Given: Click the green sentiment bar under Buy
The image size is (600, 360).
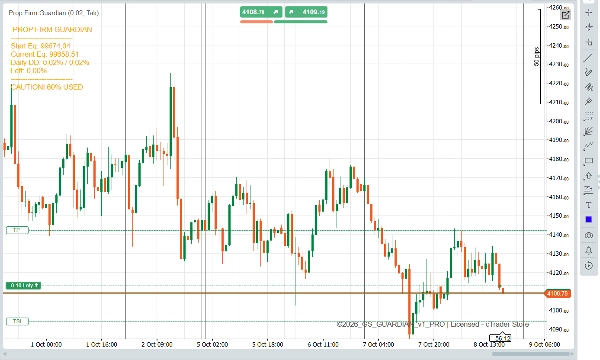Looking at the screenshot, I should click(301, 21).
